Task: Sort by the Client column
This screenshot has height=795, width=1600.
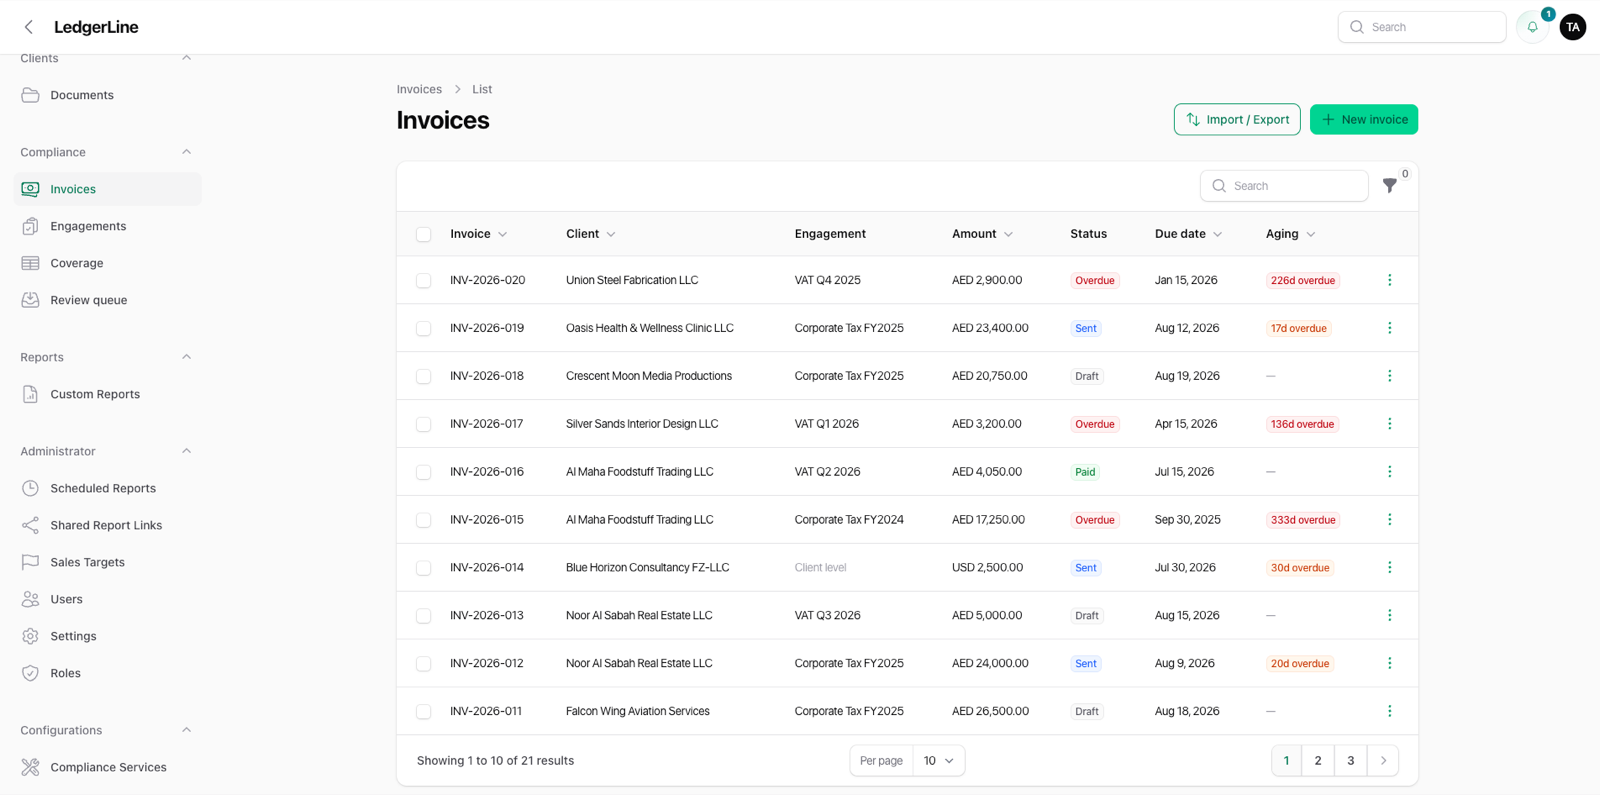Action: [591, 234]
